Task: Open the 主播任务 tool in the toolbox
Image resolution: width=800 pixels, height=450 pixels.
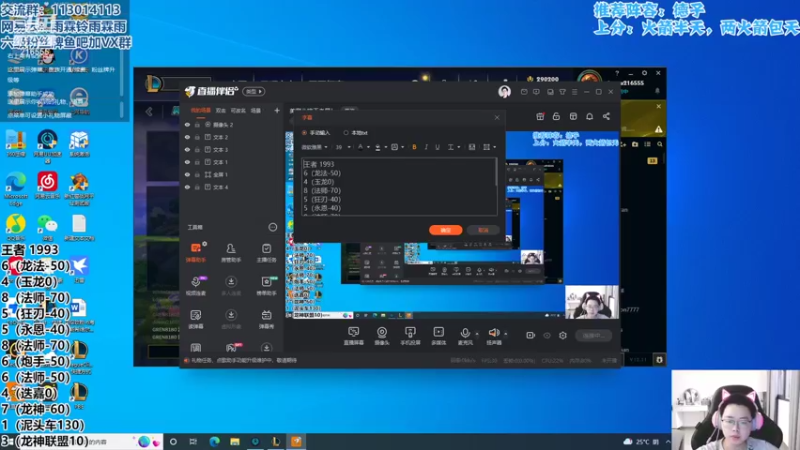Action: point(266,253)
